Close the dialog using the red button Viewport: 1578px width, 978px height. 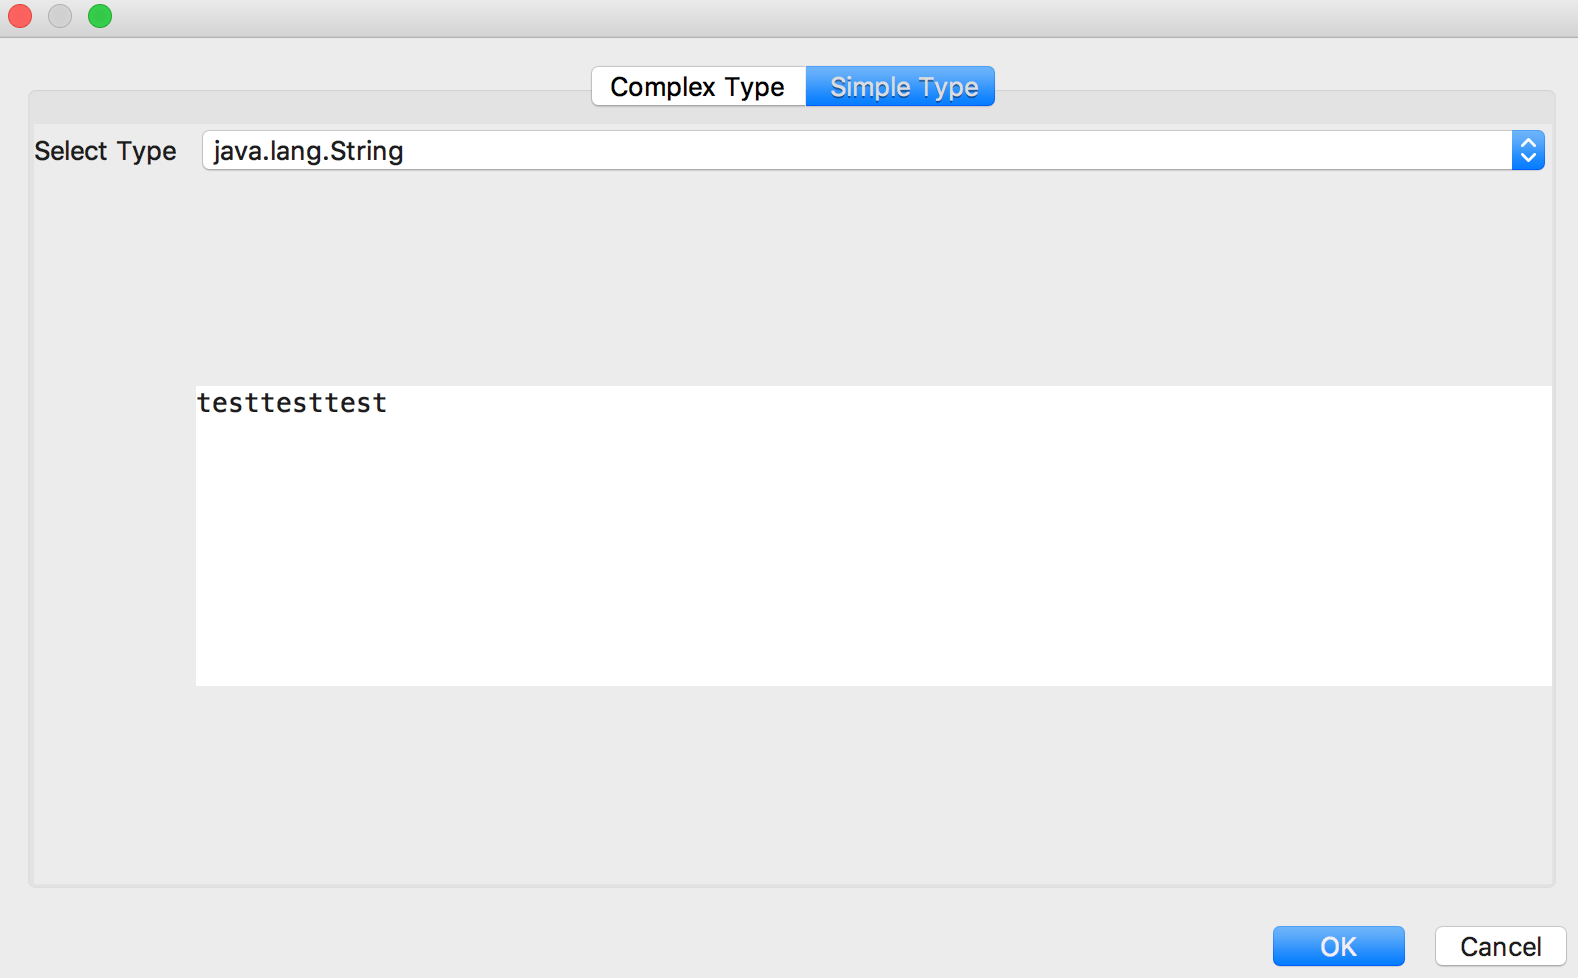[x=20, y=16]
